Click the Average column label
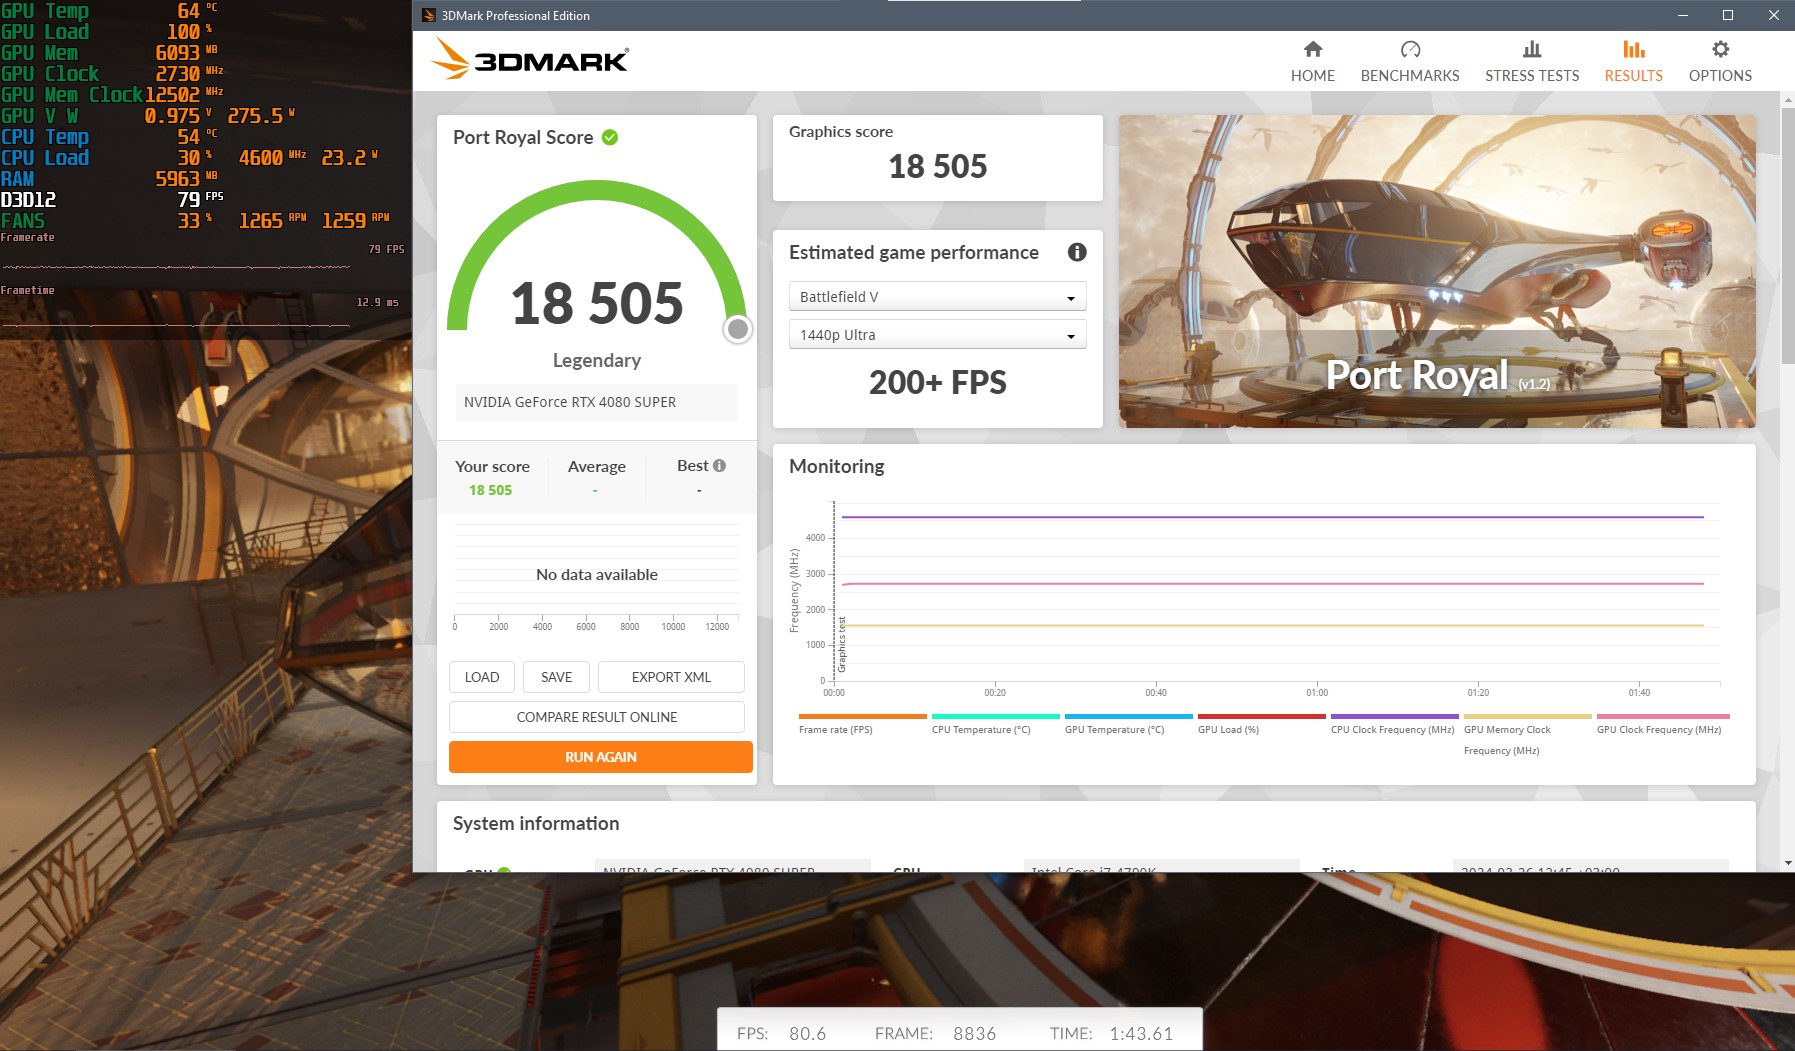1795x1051 pixels. pos(597,466)
